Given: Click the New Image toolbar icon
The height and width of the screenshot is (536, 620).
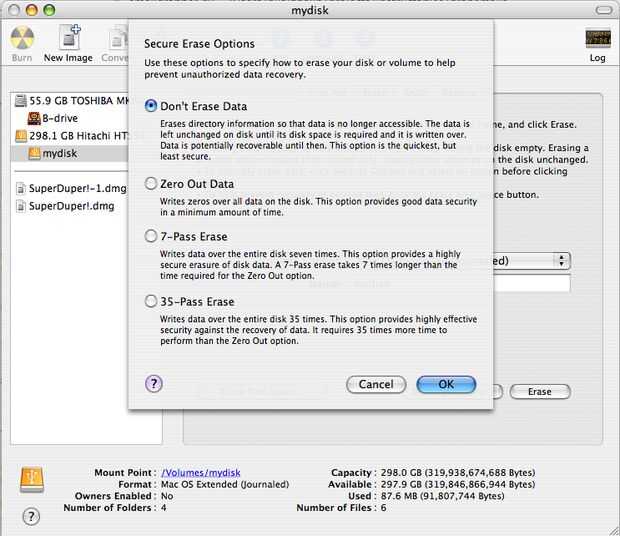Looking at the screenshot, I should 68,40.
